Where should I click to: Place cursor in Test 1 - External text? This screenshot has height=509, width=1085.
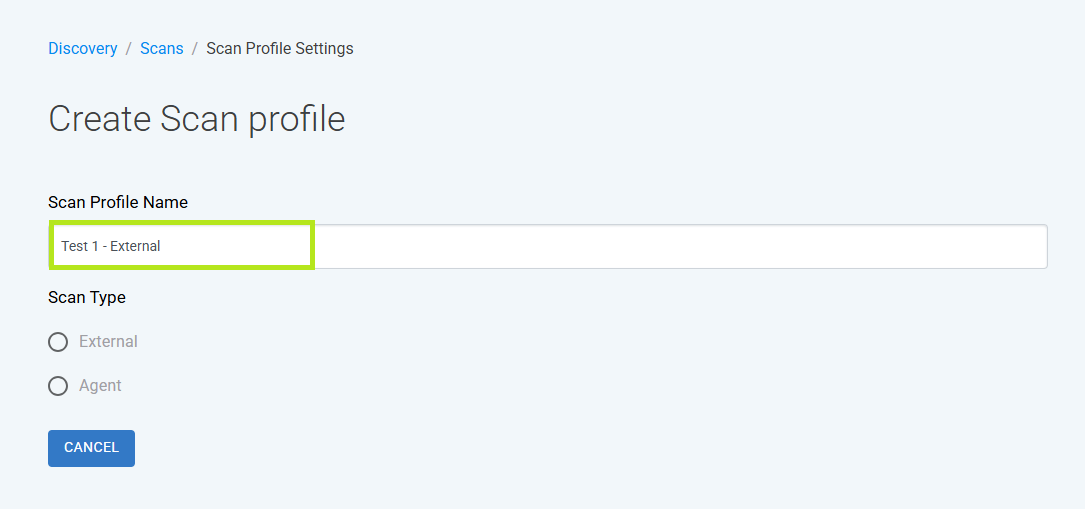(111, 246)
